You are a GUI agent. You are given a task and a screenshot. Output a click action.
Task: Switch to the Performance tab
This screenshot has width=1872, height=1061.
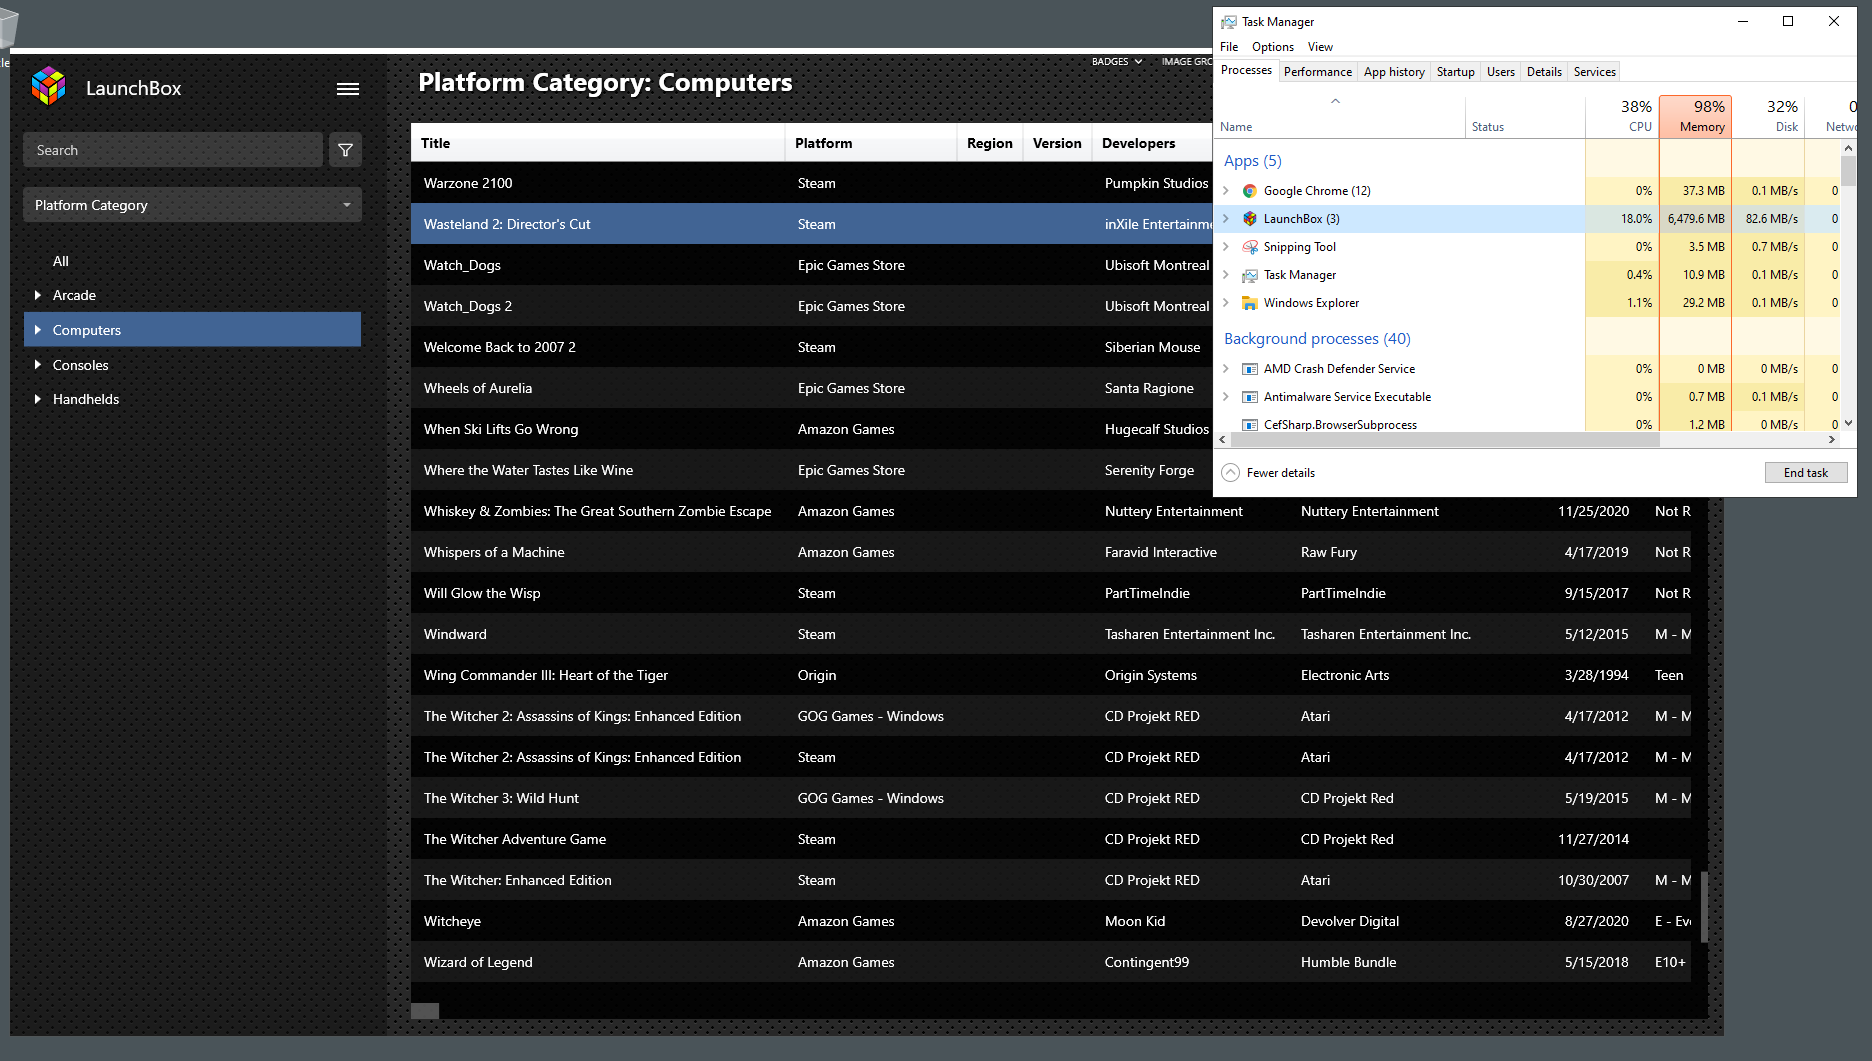pos(1317,72)
